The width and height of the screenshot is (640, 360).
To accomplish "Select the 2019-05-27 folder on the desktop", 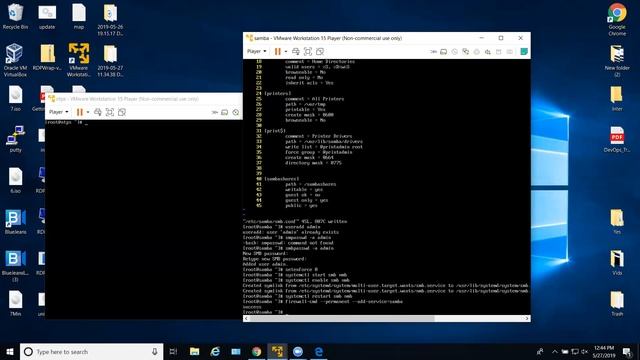I will tap(110, 60).
